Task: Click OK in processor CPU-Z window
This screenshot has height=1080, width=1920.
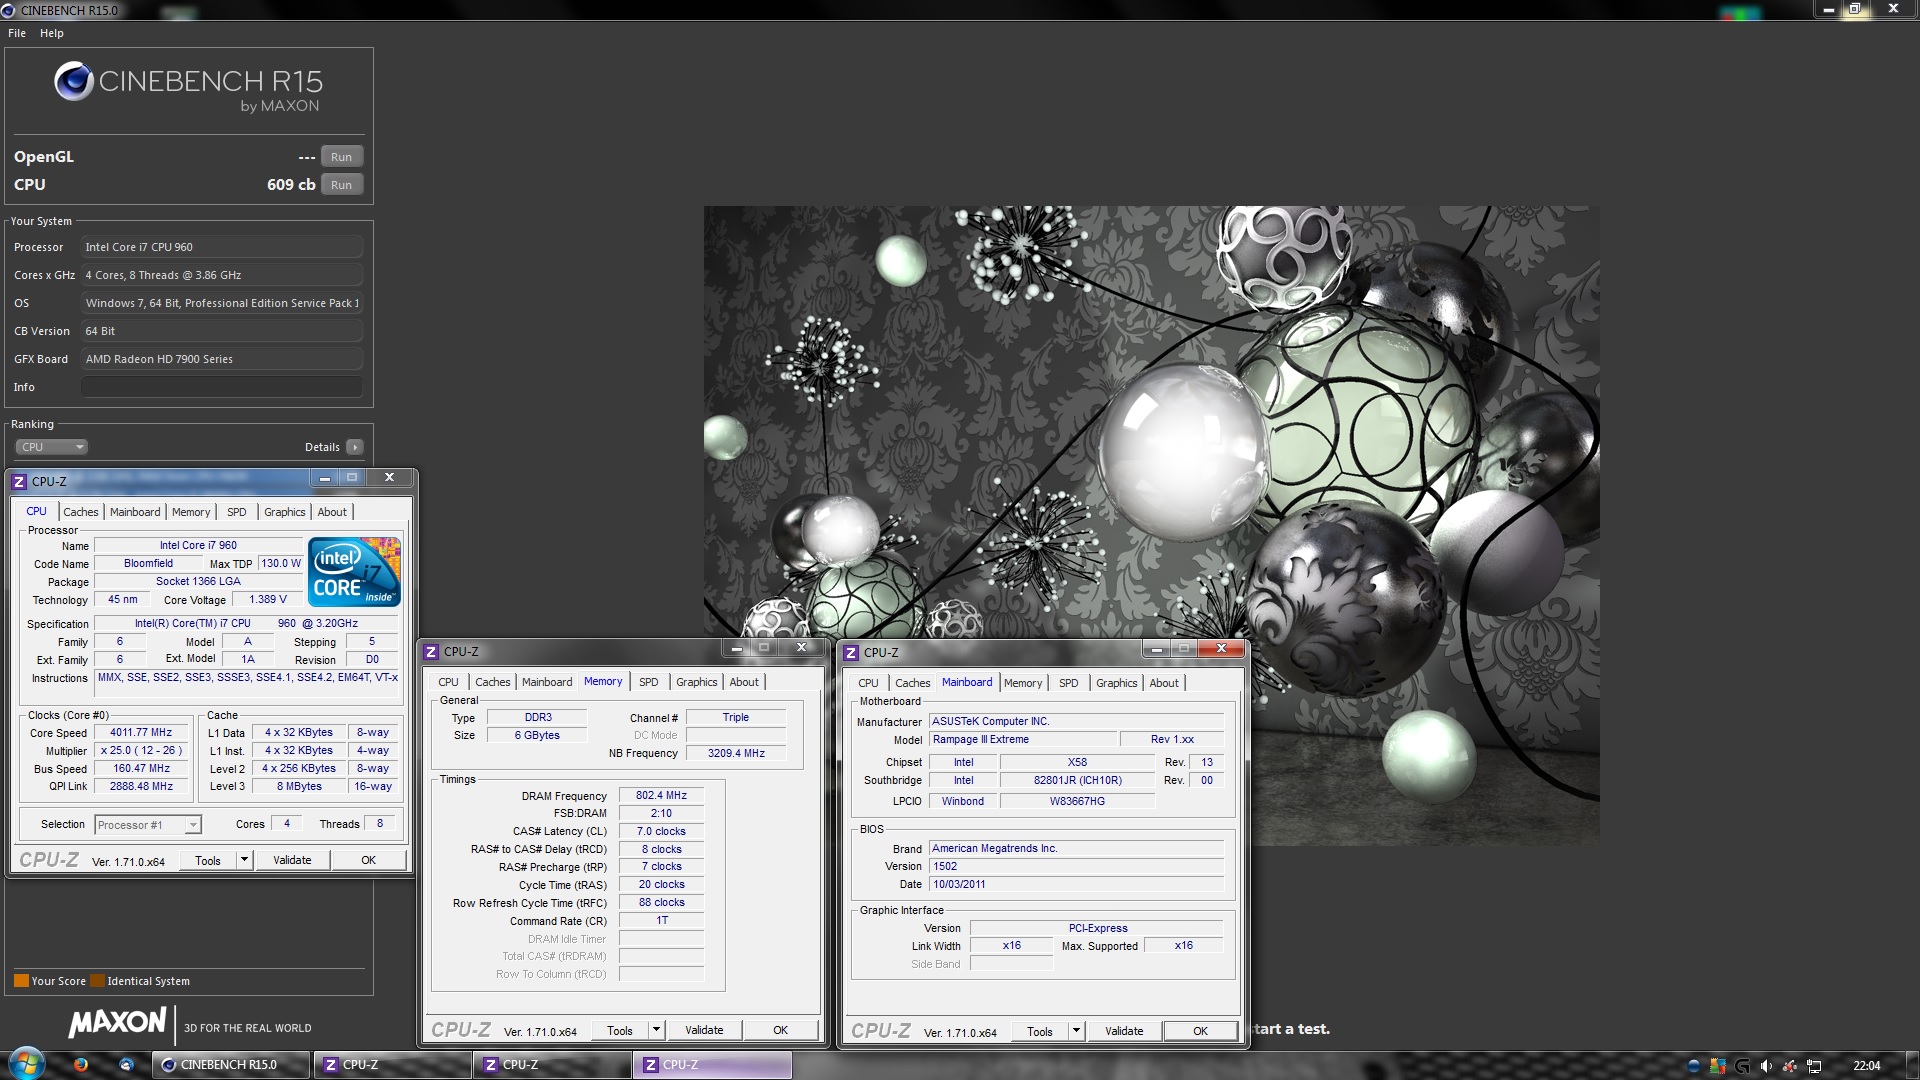Action: point(369,860)
